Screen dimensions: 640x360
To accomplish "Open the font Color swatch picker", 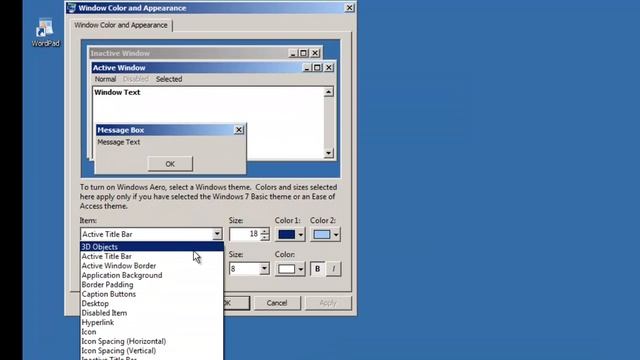I will (290, 269).
